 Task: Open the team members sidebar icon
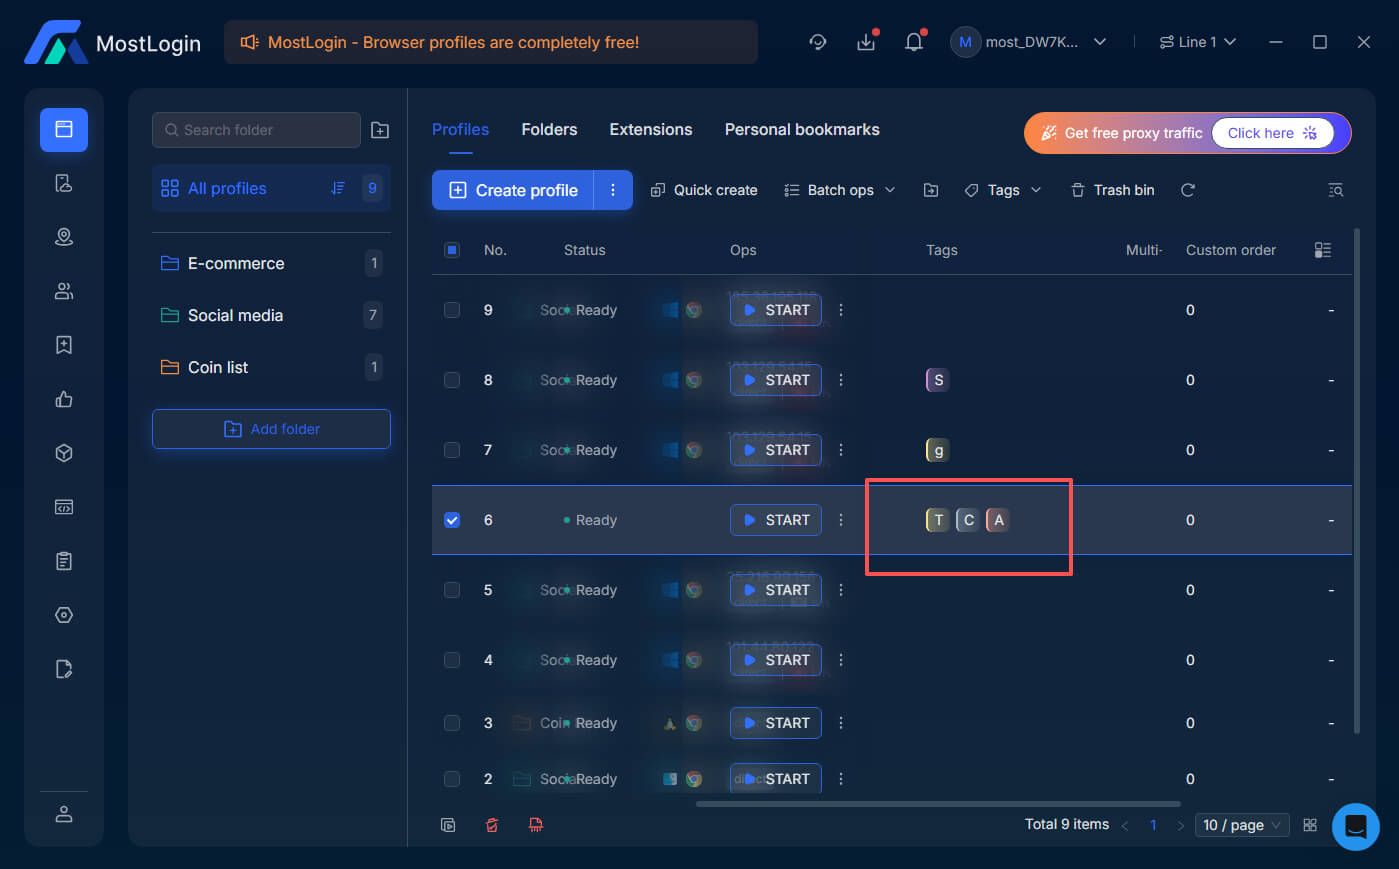click(63, 290)
